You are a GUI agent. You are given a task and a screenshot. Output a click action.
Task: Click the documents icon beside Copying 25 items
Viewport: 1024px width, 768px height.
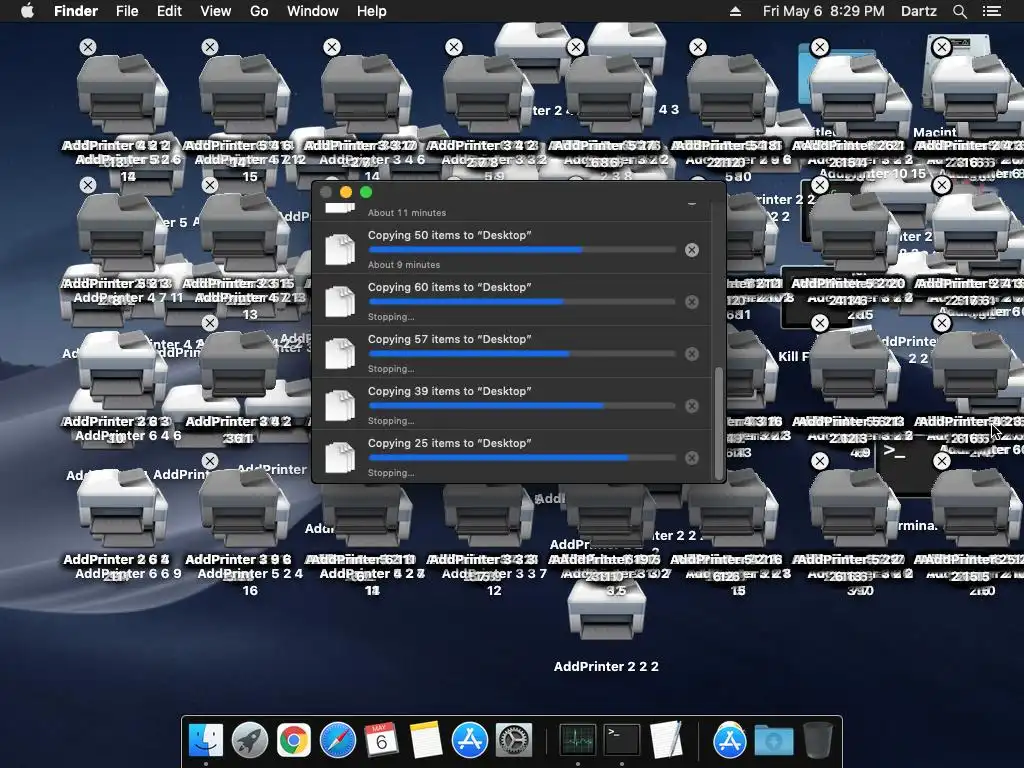pyautogui.click(x=340, y=458)
